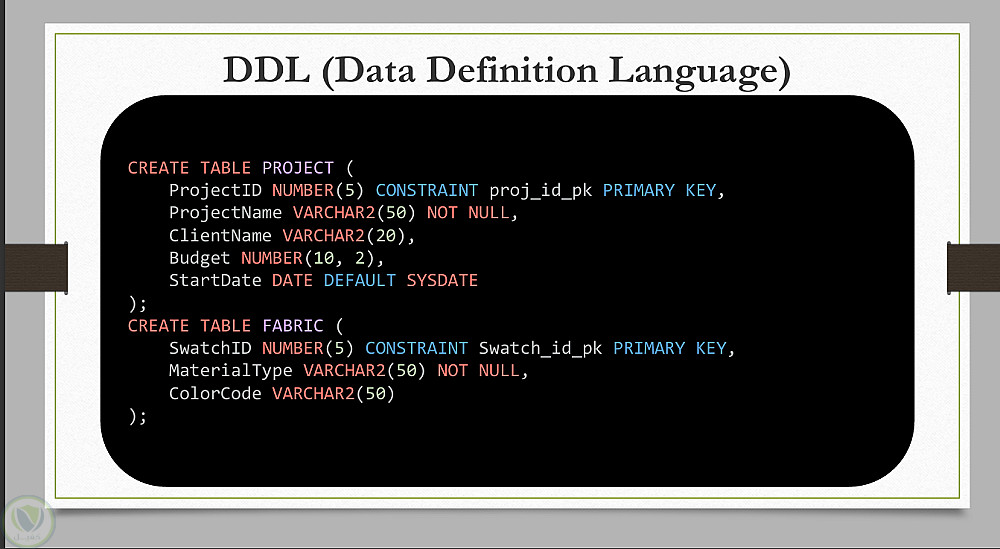
Task: Click the 'ClientName' column name
Action: click(x=220, y=236)
